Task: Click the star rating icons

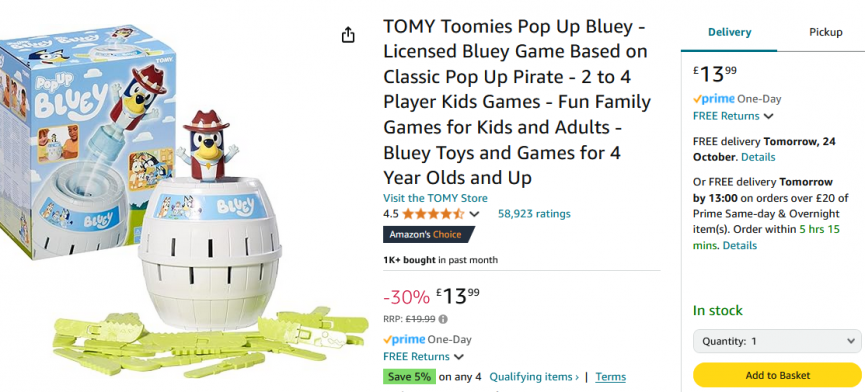Action: pyautogui.click(x=433, y=214)
